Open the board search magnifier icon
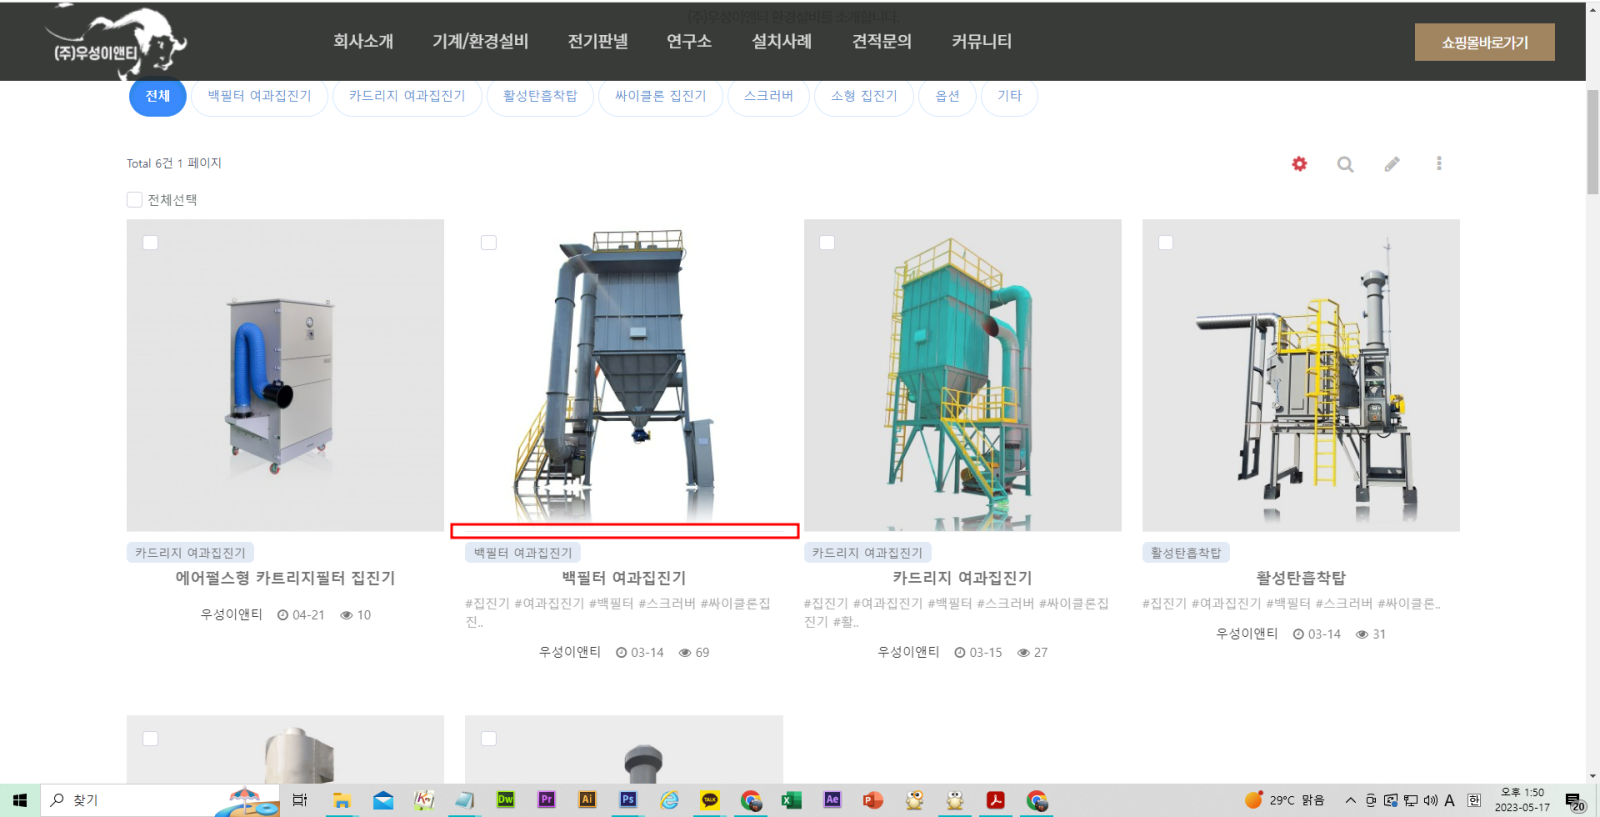 click(x=1345, y=164)
